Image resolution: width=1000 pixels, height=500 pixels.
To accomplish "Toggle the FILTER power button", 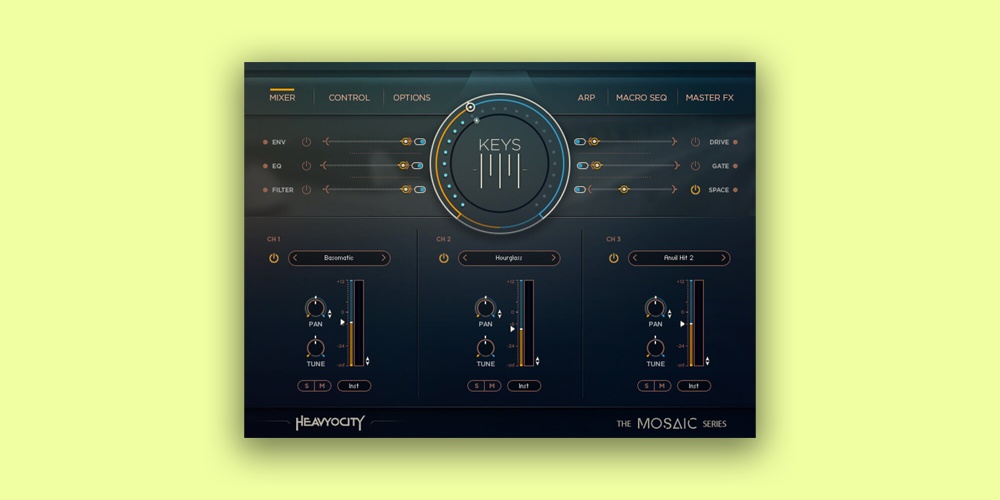I will coord(306,189).
